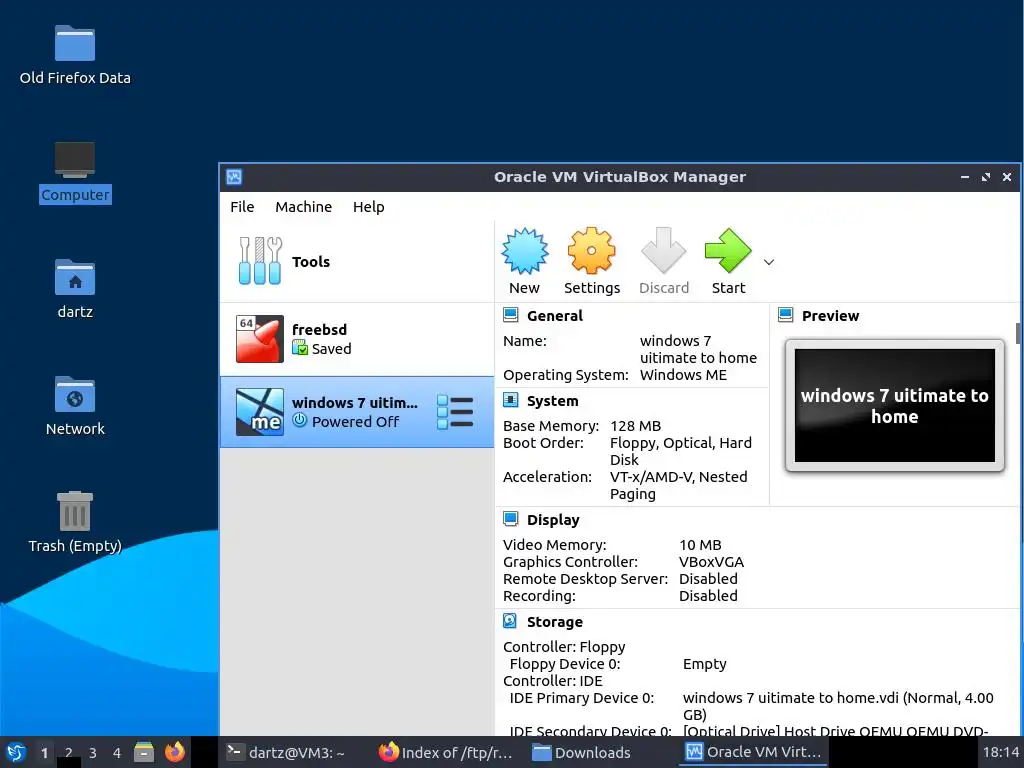Switch to workspace 3
The image size is (1024, 768).
[93, 753]
